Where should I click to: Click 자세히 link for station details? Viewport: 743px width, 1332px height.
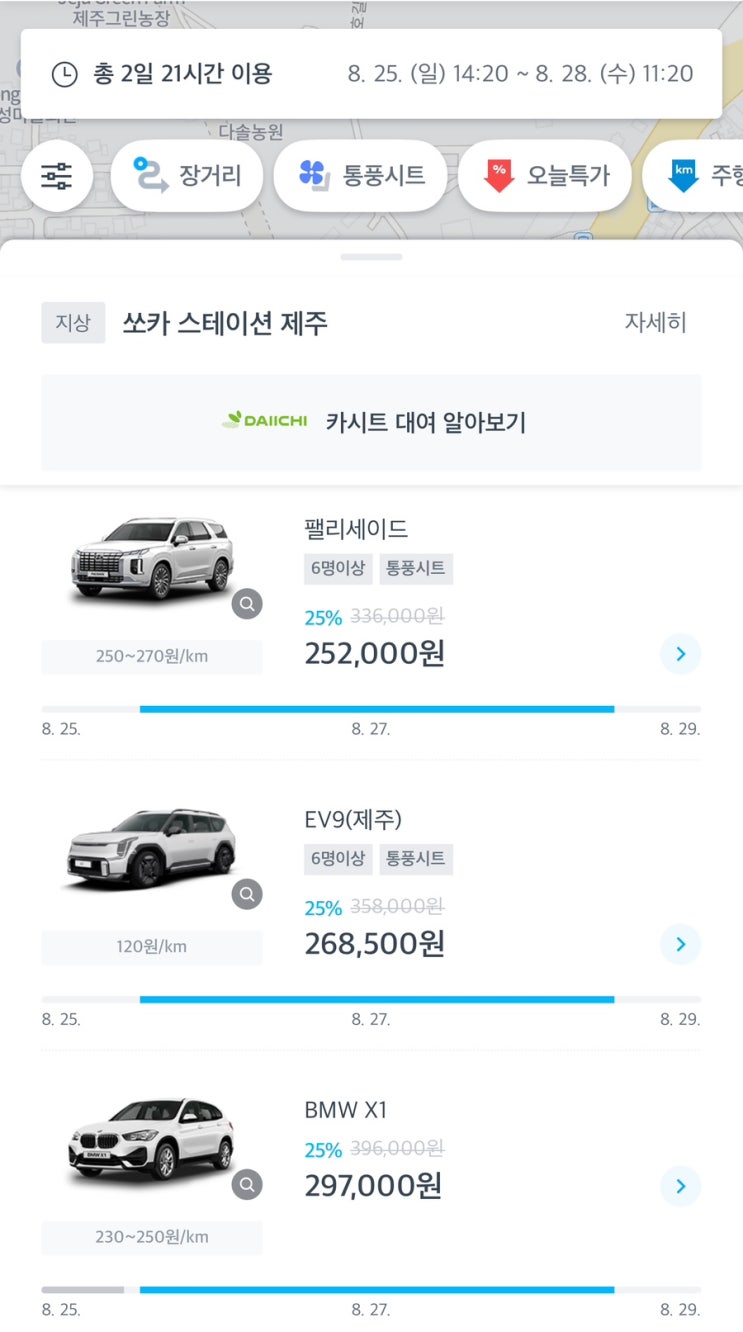click(655, 322)
